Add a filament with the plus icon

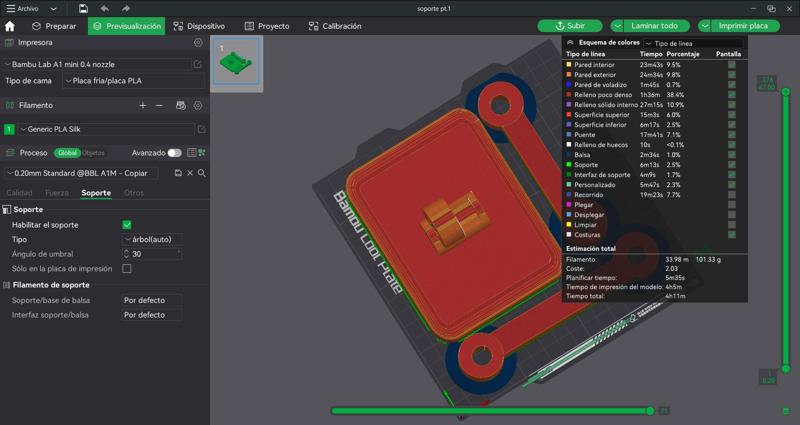point(143,105)
